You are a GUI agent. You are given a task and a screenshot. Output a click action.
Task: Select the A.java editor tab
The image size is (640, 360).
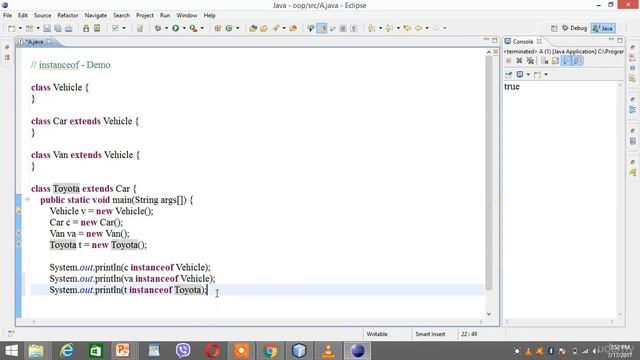(34, 42)
